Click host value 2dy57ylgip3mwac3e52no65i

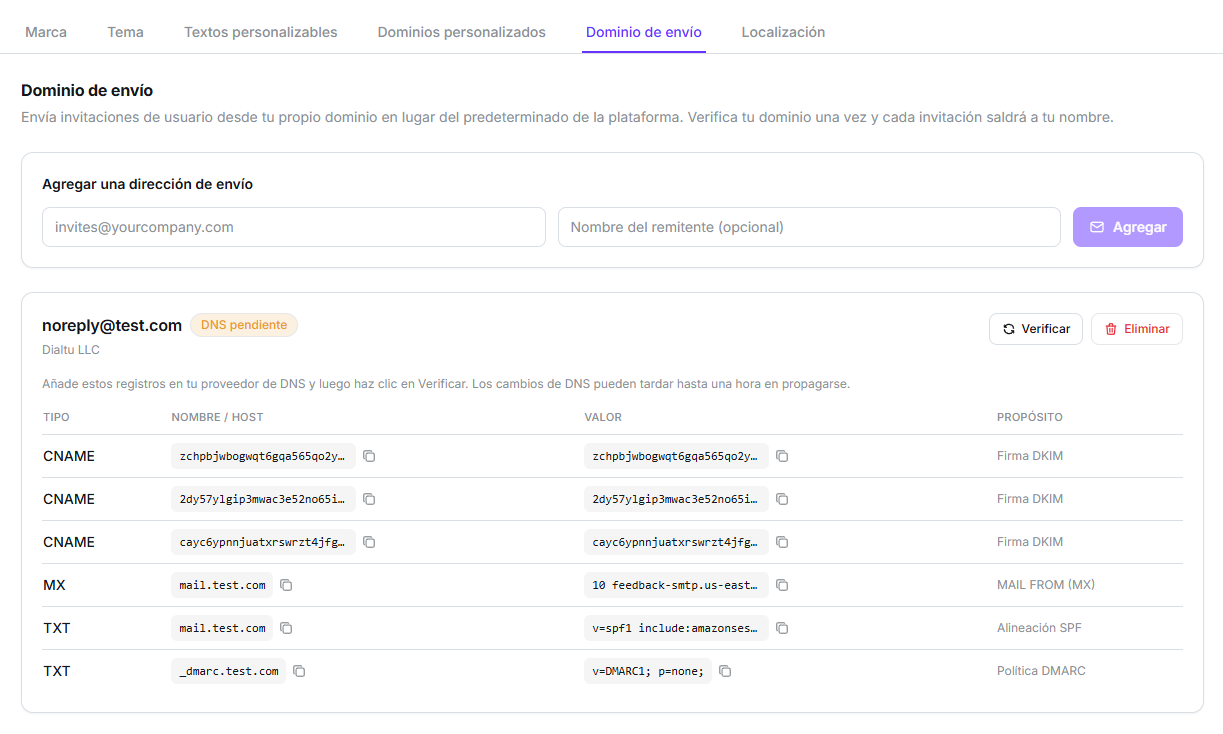(263, 499)
